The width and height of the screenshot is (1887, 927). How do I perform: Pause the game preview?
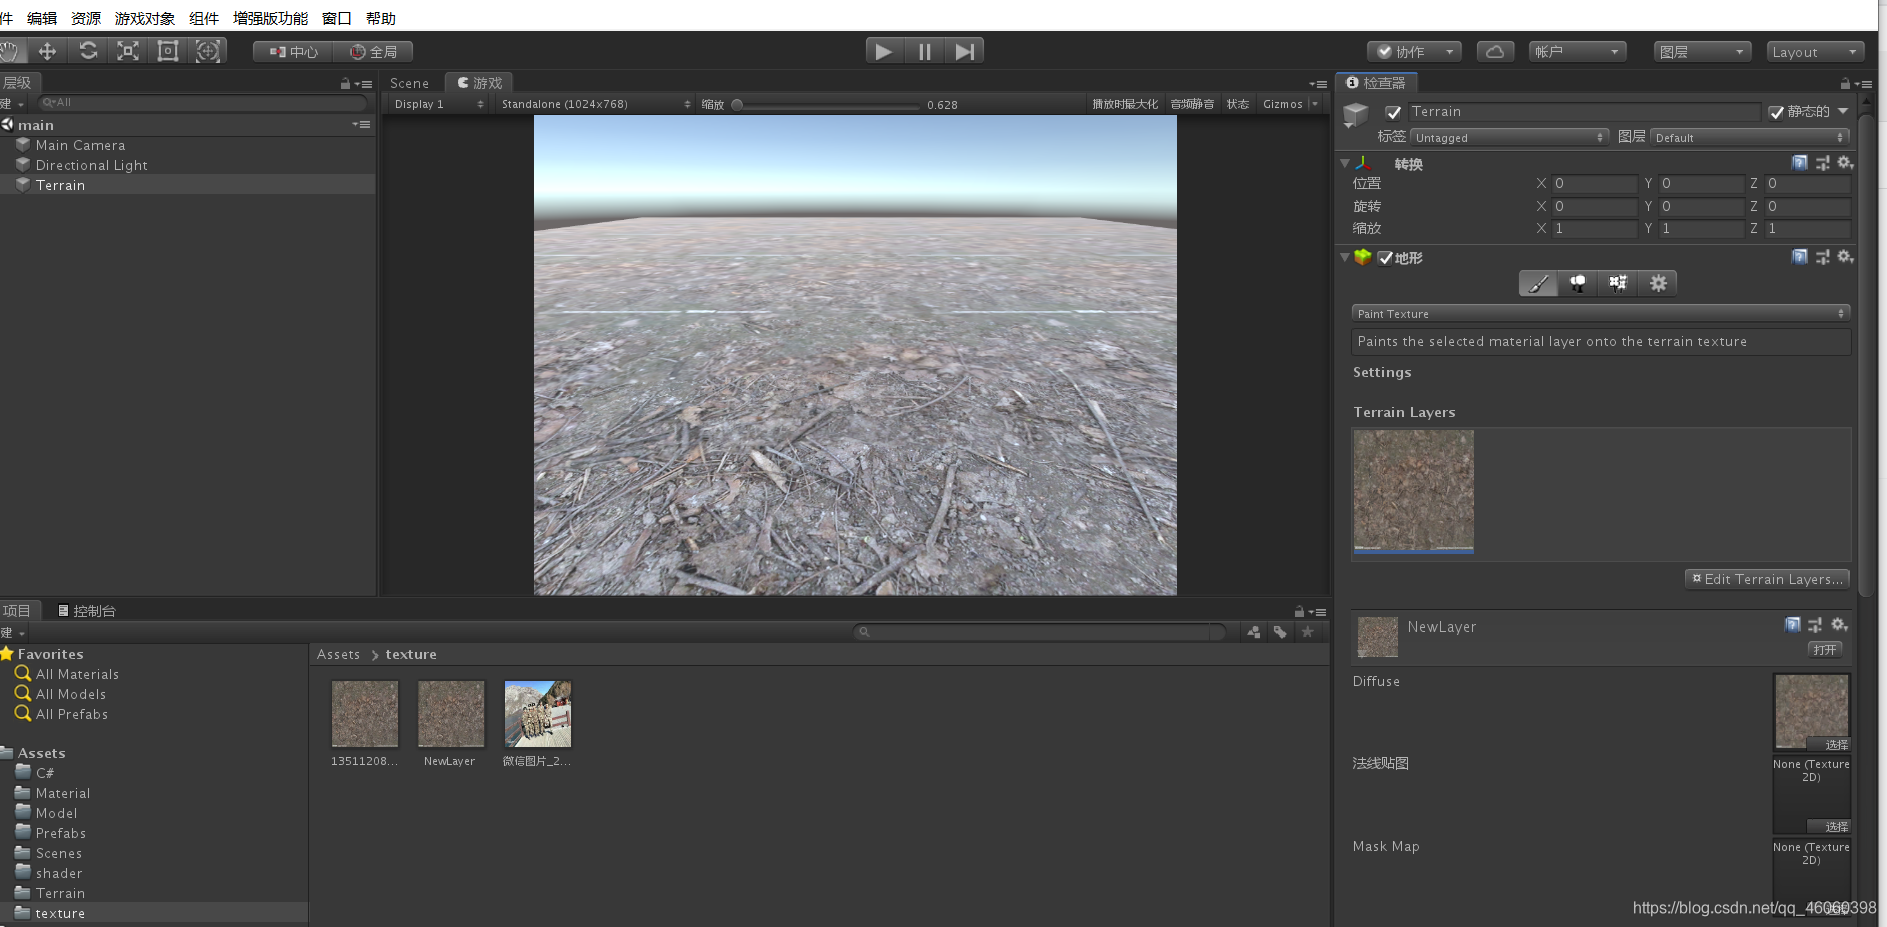pos(924,51)
